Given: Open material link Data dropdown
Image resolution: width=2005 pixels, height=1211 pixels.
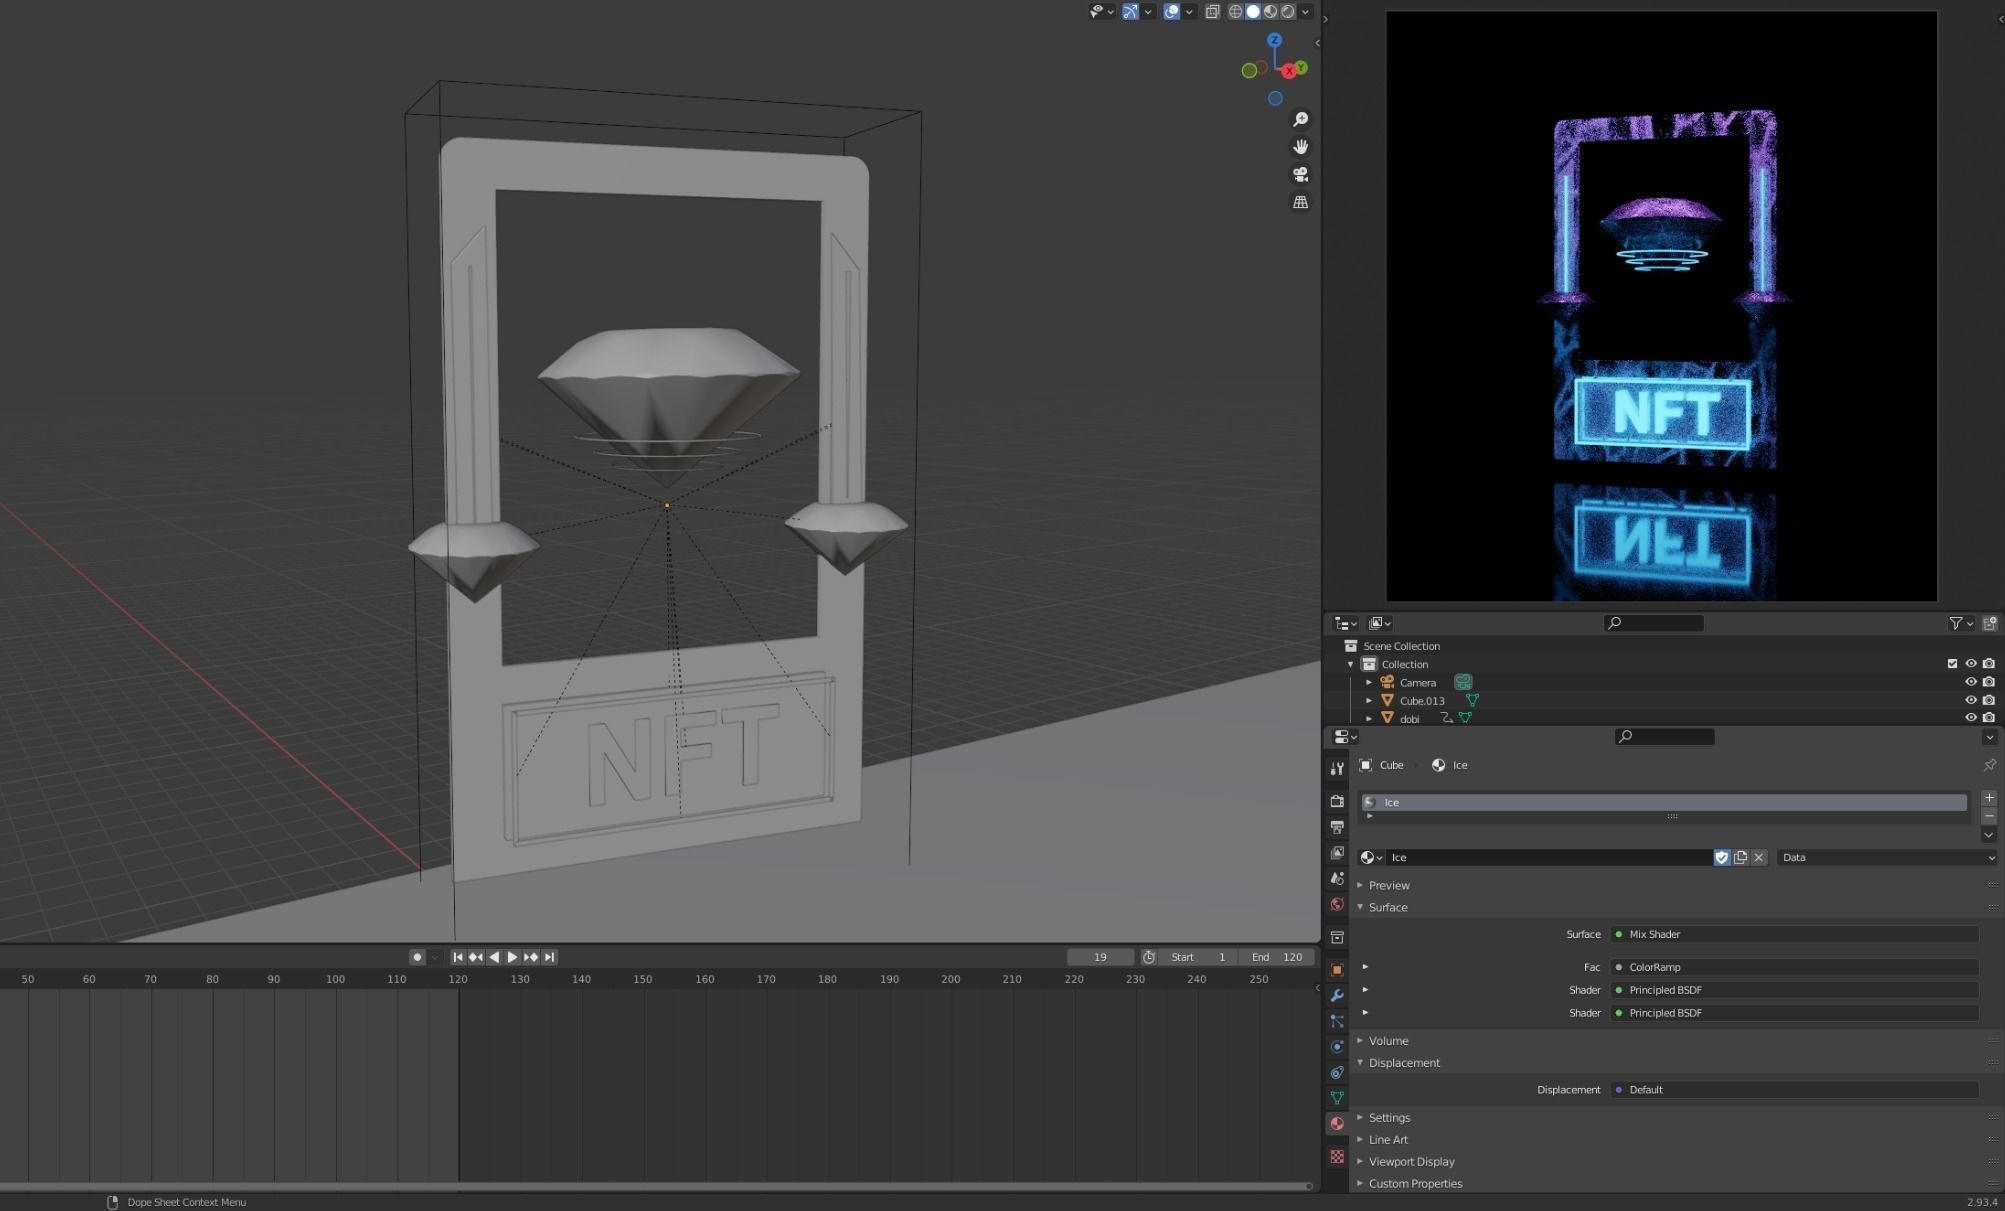Looking at the screenshot, I should pyautogui.click(x=1886, y=857).
